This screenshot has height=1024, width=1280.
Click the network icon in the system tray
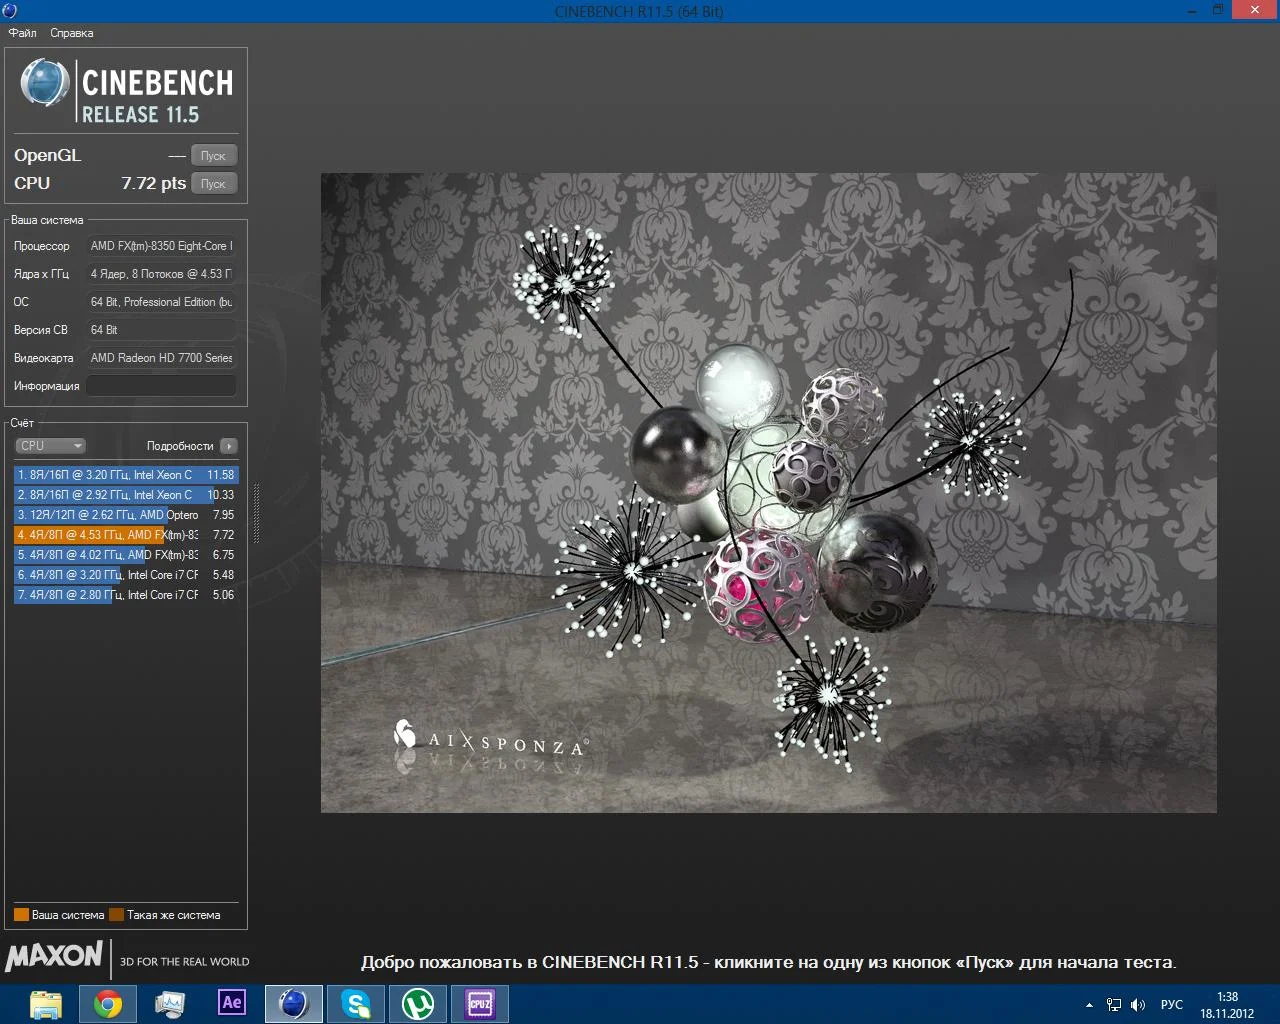pos(1114,1005)
